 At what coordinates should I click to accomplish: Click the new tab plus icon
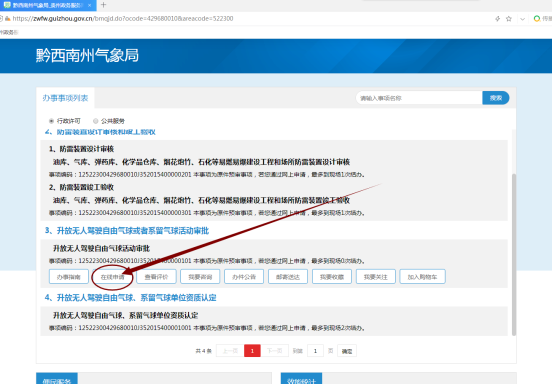103,5
